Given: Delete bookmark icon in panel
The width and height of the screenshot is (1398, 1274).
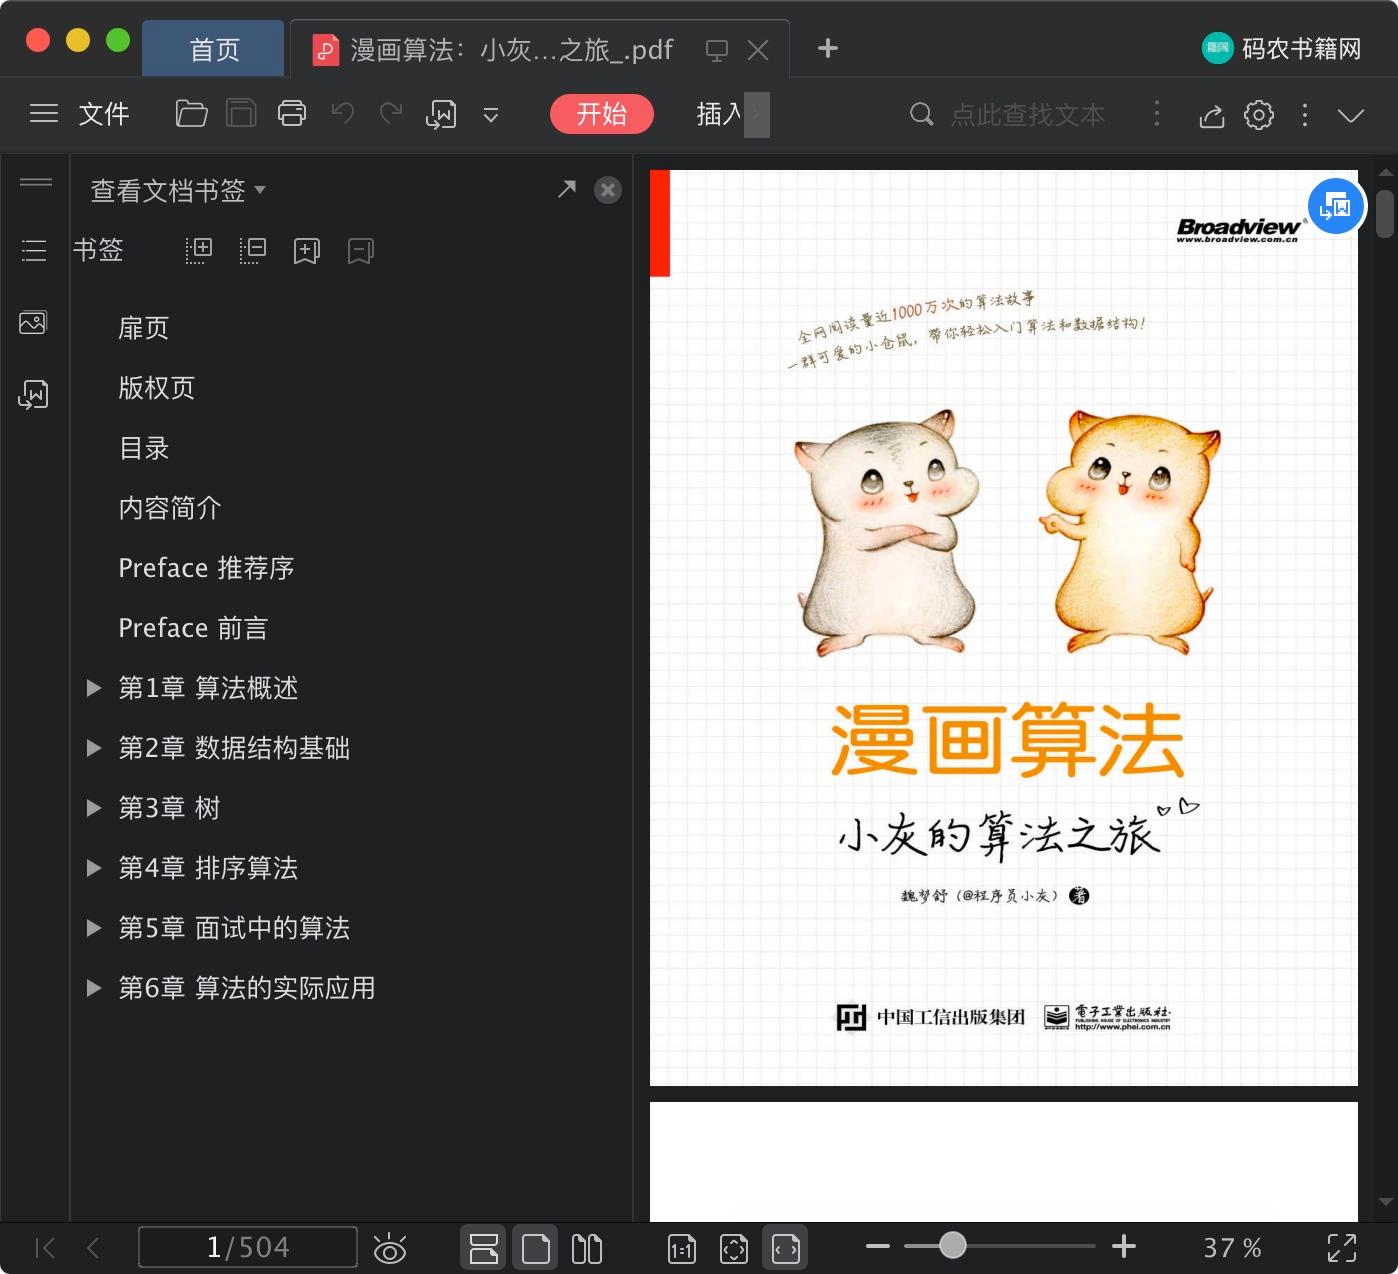Looking at the screenshot, I should pos(361,251).
